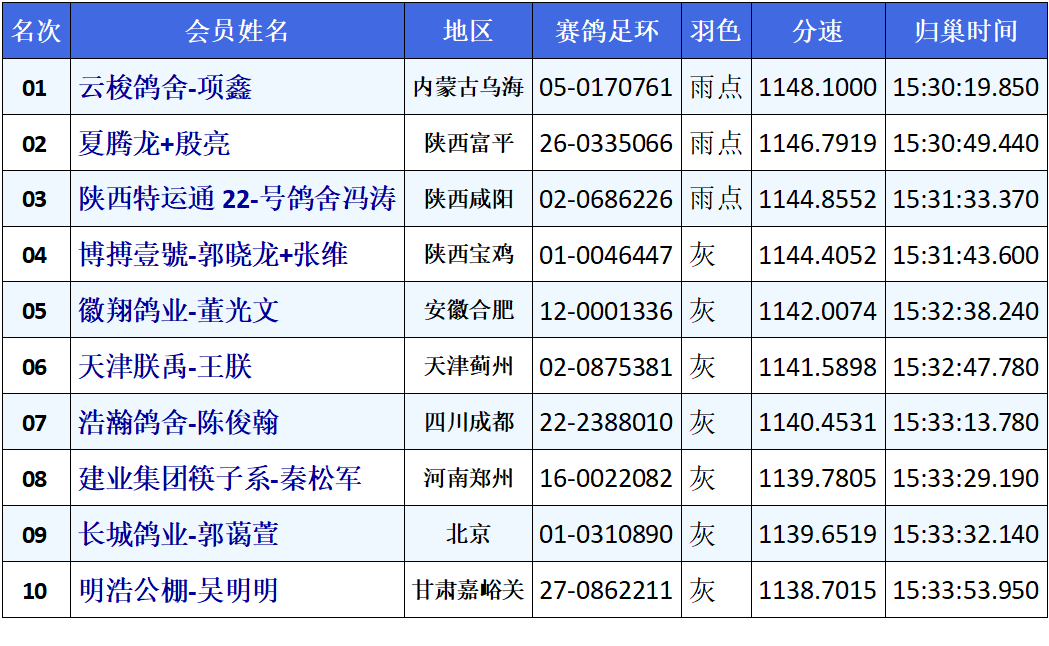The width and height of the screenshot is (1049, 646).
Task: Click the speed value 1138.7015
Action: tap(817, 591)
